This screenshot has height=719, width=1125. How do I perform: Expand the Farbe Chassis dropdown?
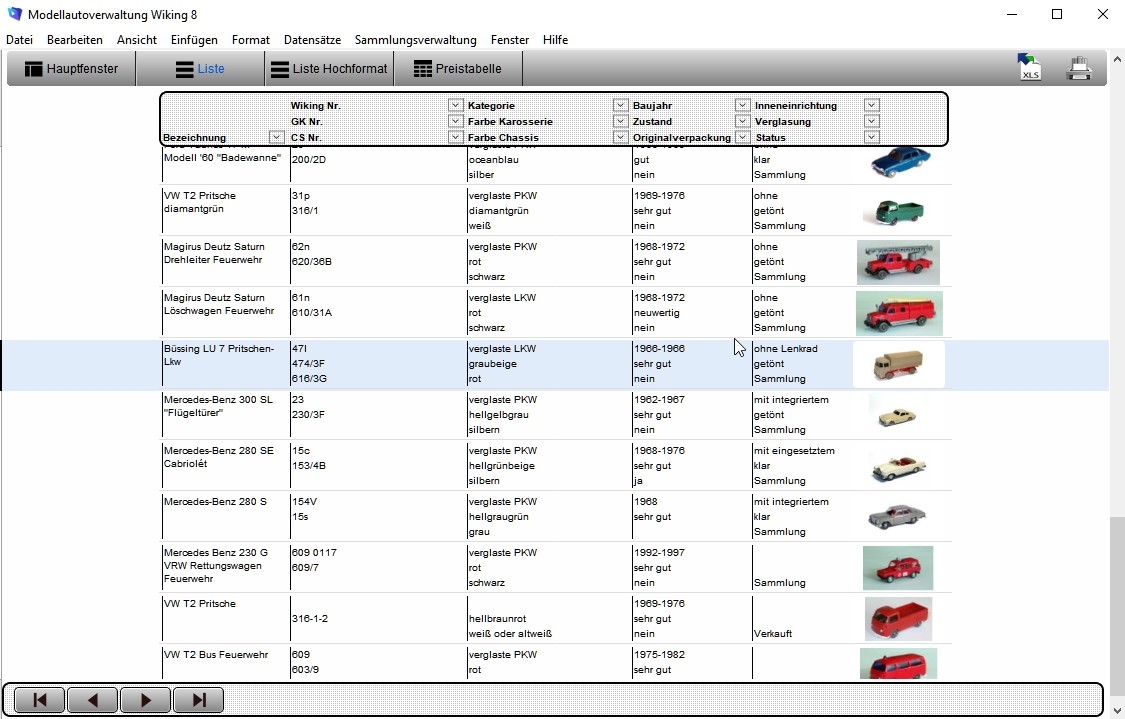(620, 137)
